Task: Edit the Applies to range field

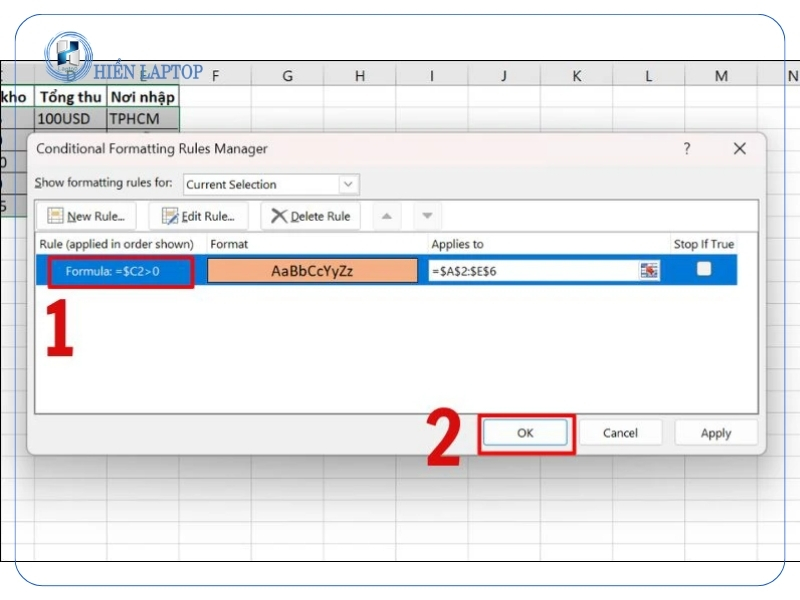Action: point(534,271)
